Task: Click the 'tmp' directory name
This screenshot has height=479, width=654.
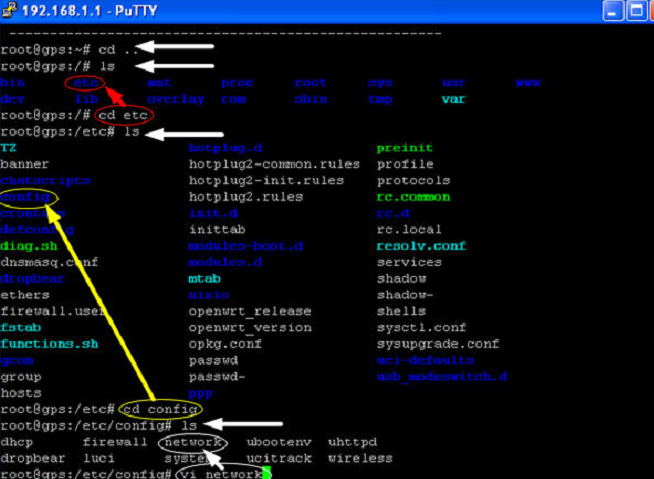Action: (380, 99)
